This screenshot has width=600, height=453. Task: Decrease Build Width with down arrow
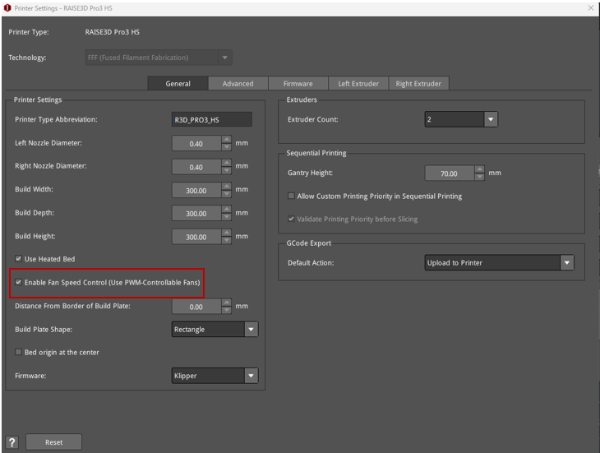tap(227, 194)
